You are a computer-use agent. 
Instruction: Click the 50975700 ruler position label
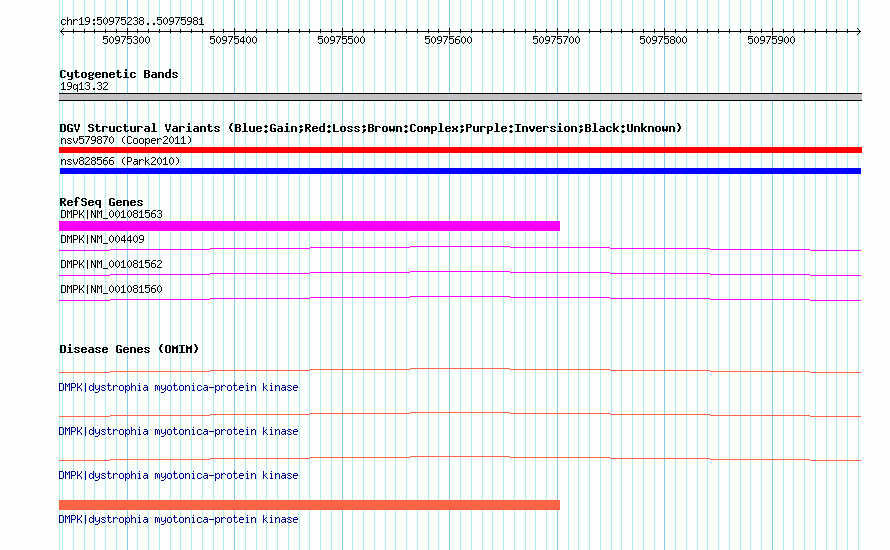point(556,40)
